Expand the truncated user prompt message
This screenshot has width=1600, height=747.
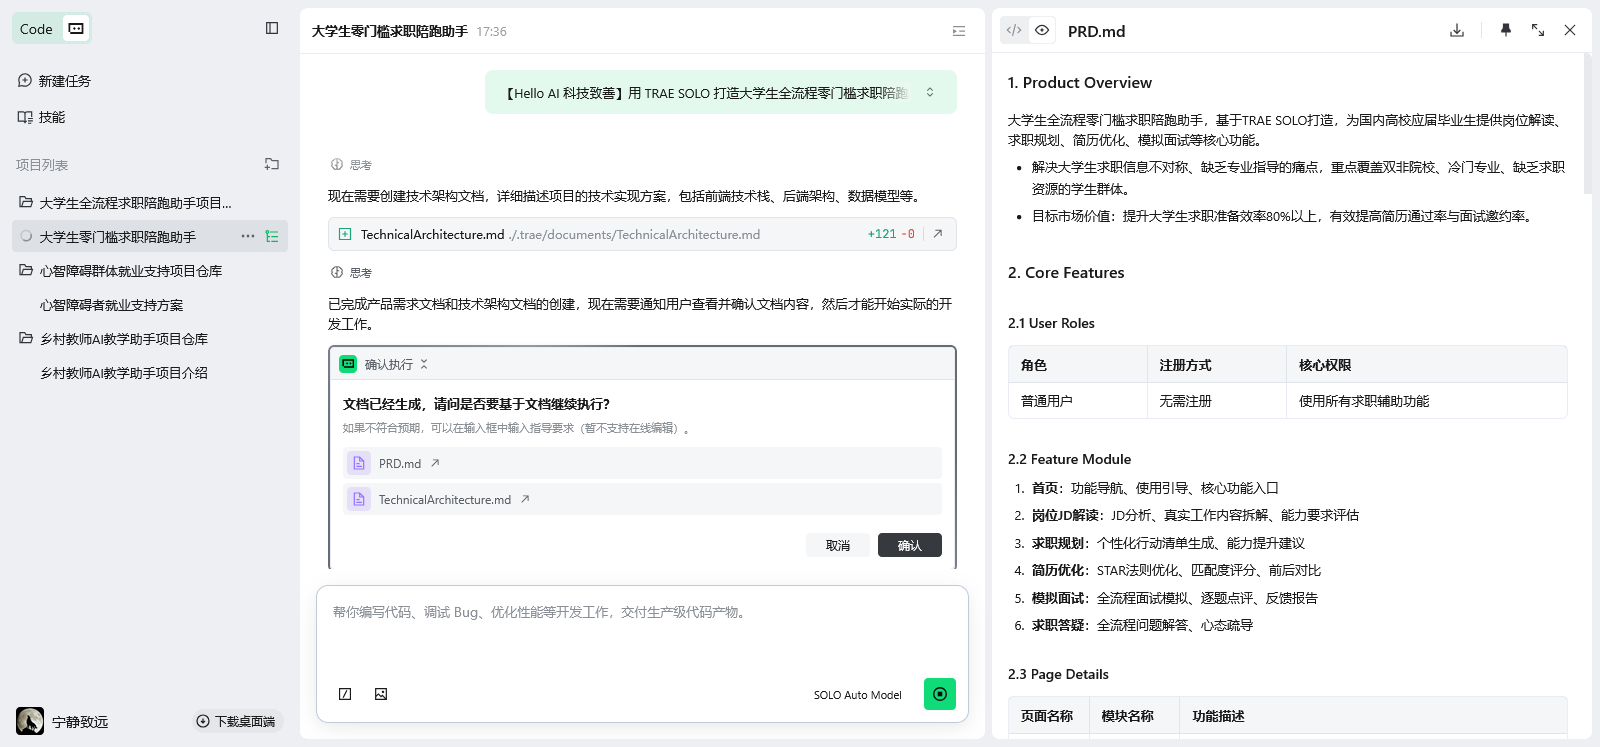tap(930, 92)
